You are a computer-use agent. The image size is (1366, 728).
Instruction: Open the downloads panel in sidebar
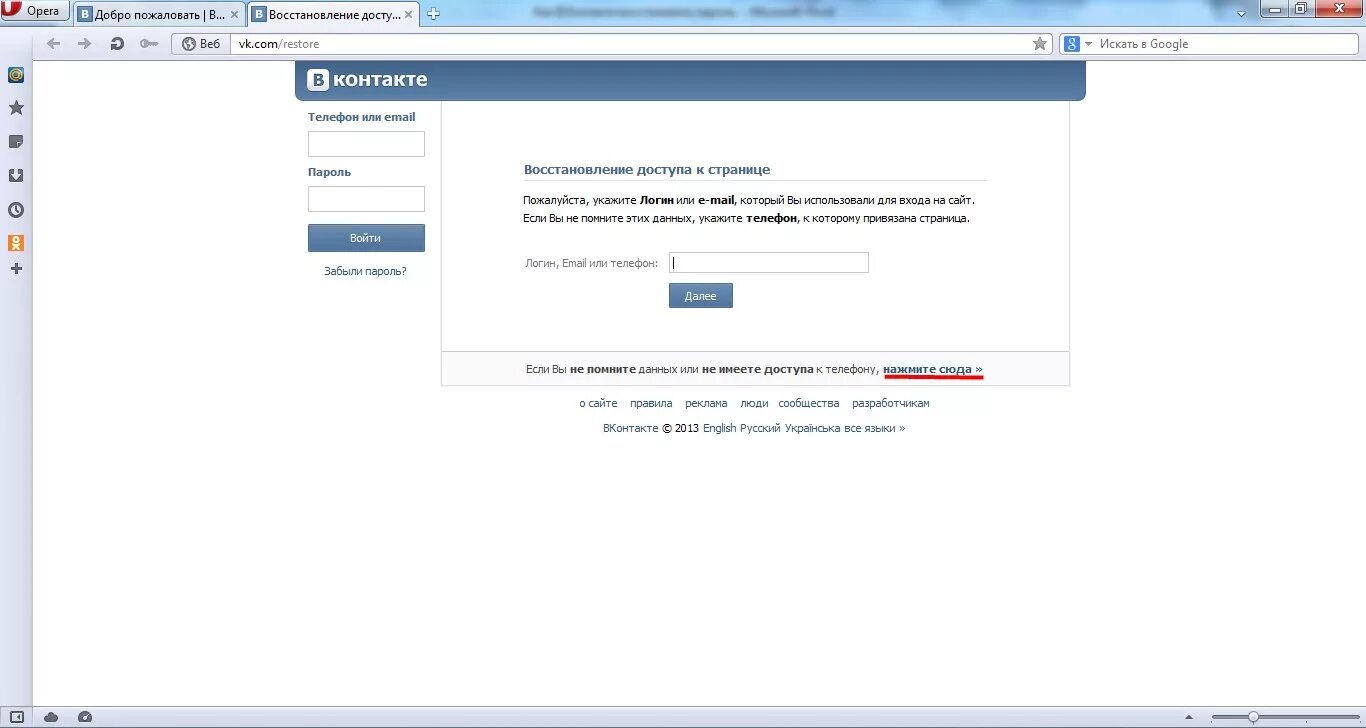click(16, 176)
